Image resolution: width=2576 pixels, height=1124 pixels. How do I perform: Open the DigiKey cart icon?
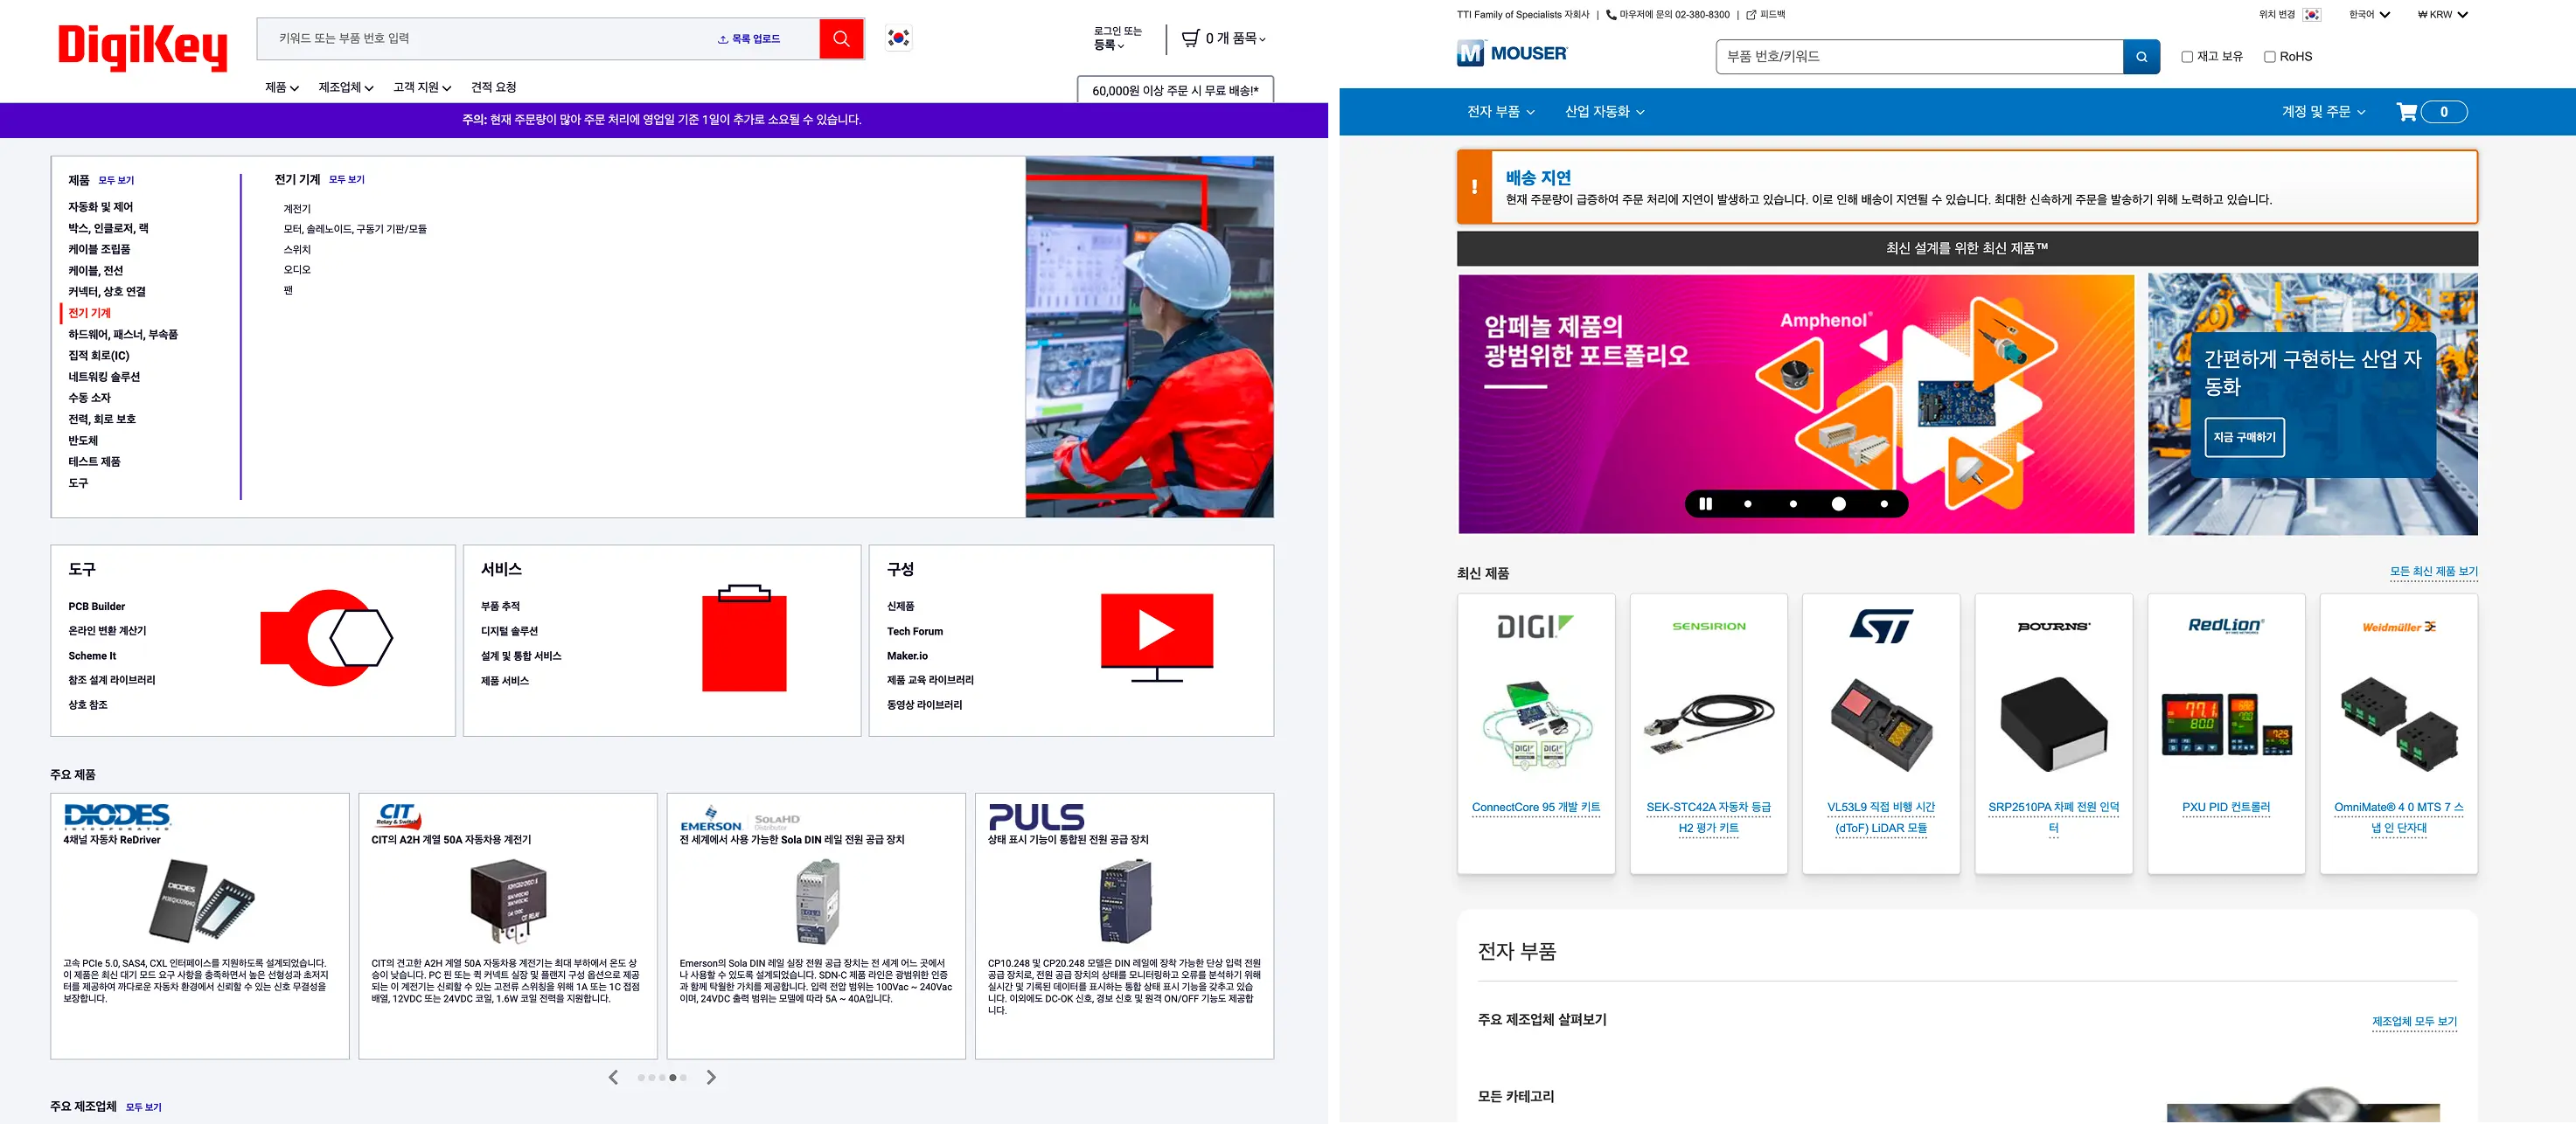click(1190, 38)
